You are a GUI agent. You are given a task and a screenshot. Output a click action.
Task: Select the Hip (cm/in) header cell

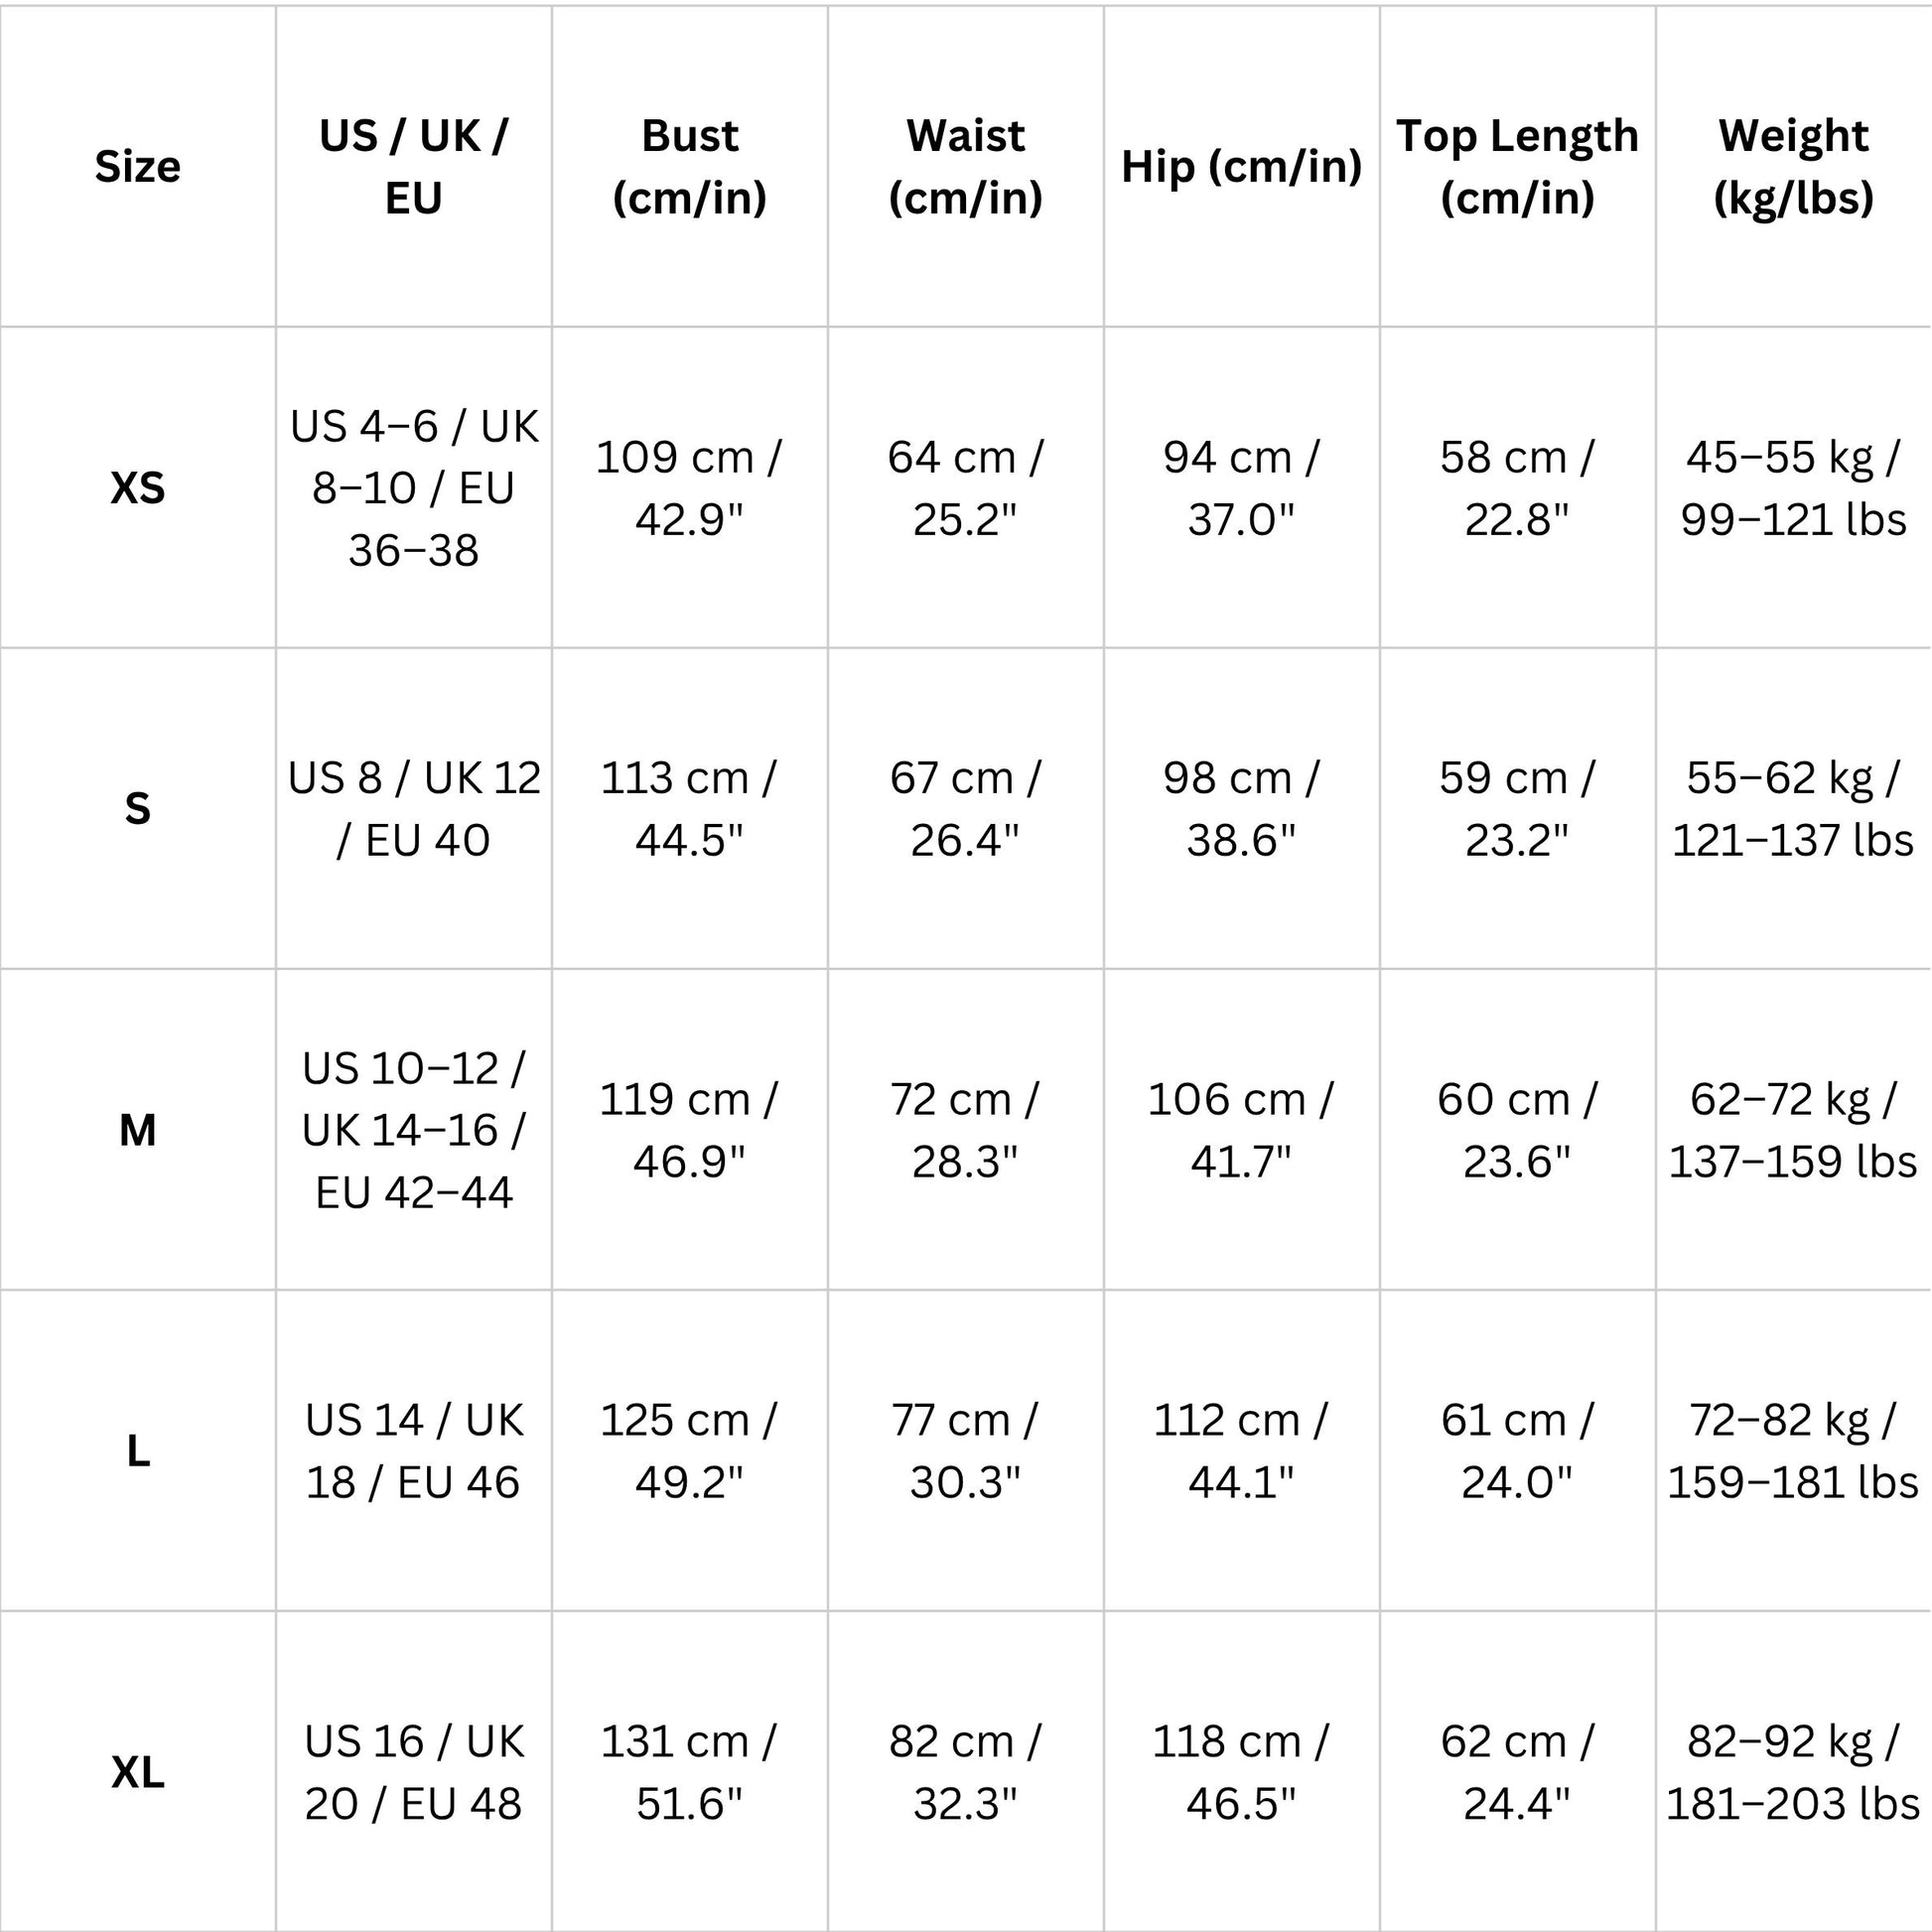(1242, 166)
